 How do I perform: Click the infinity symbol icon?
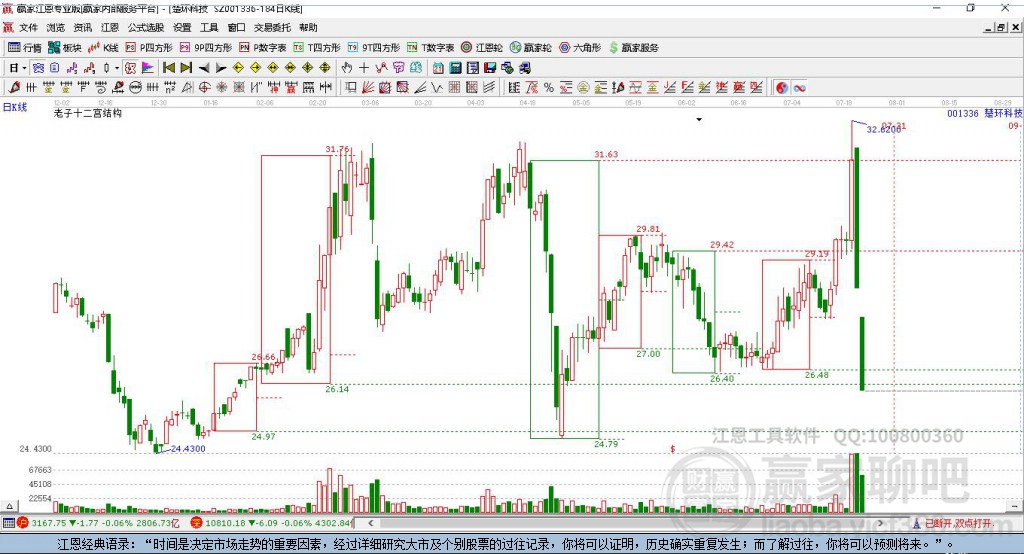(799, 88)
